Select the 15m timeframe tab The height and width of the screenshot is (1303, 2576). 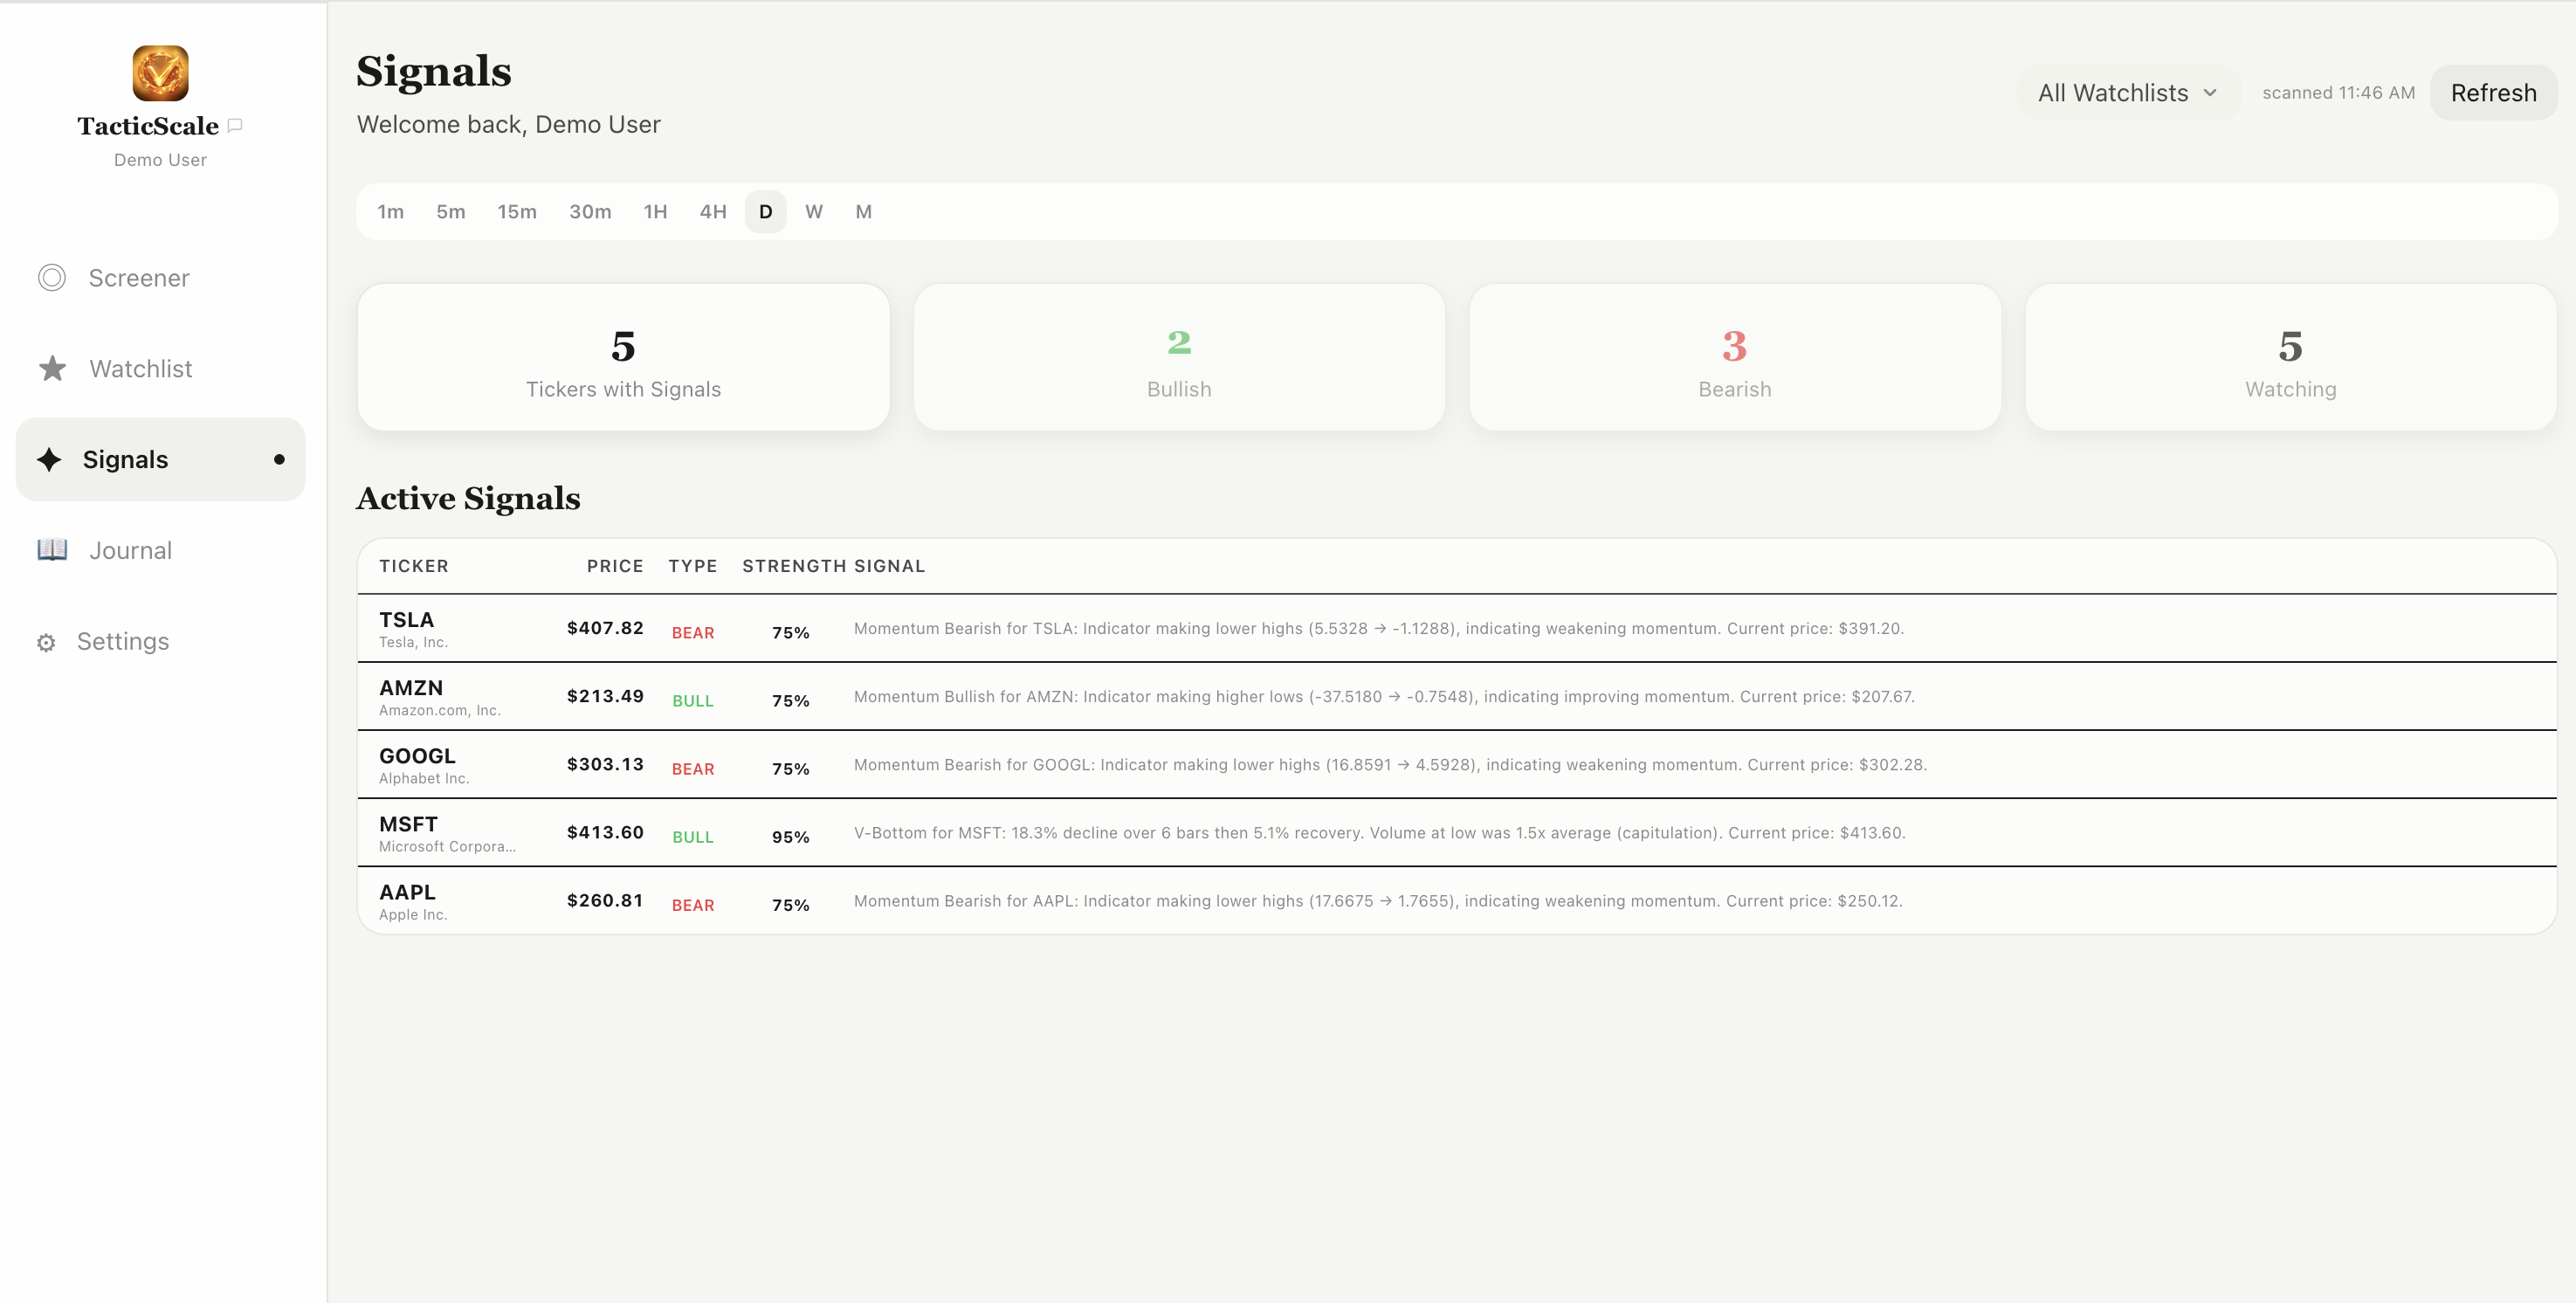click(517, 211)
